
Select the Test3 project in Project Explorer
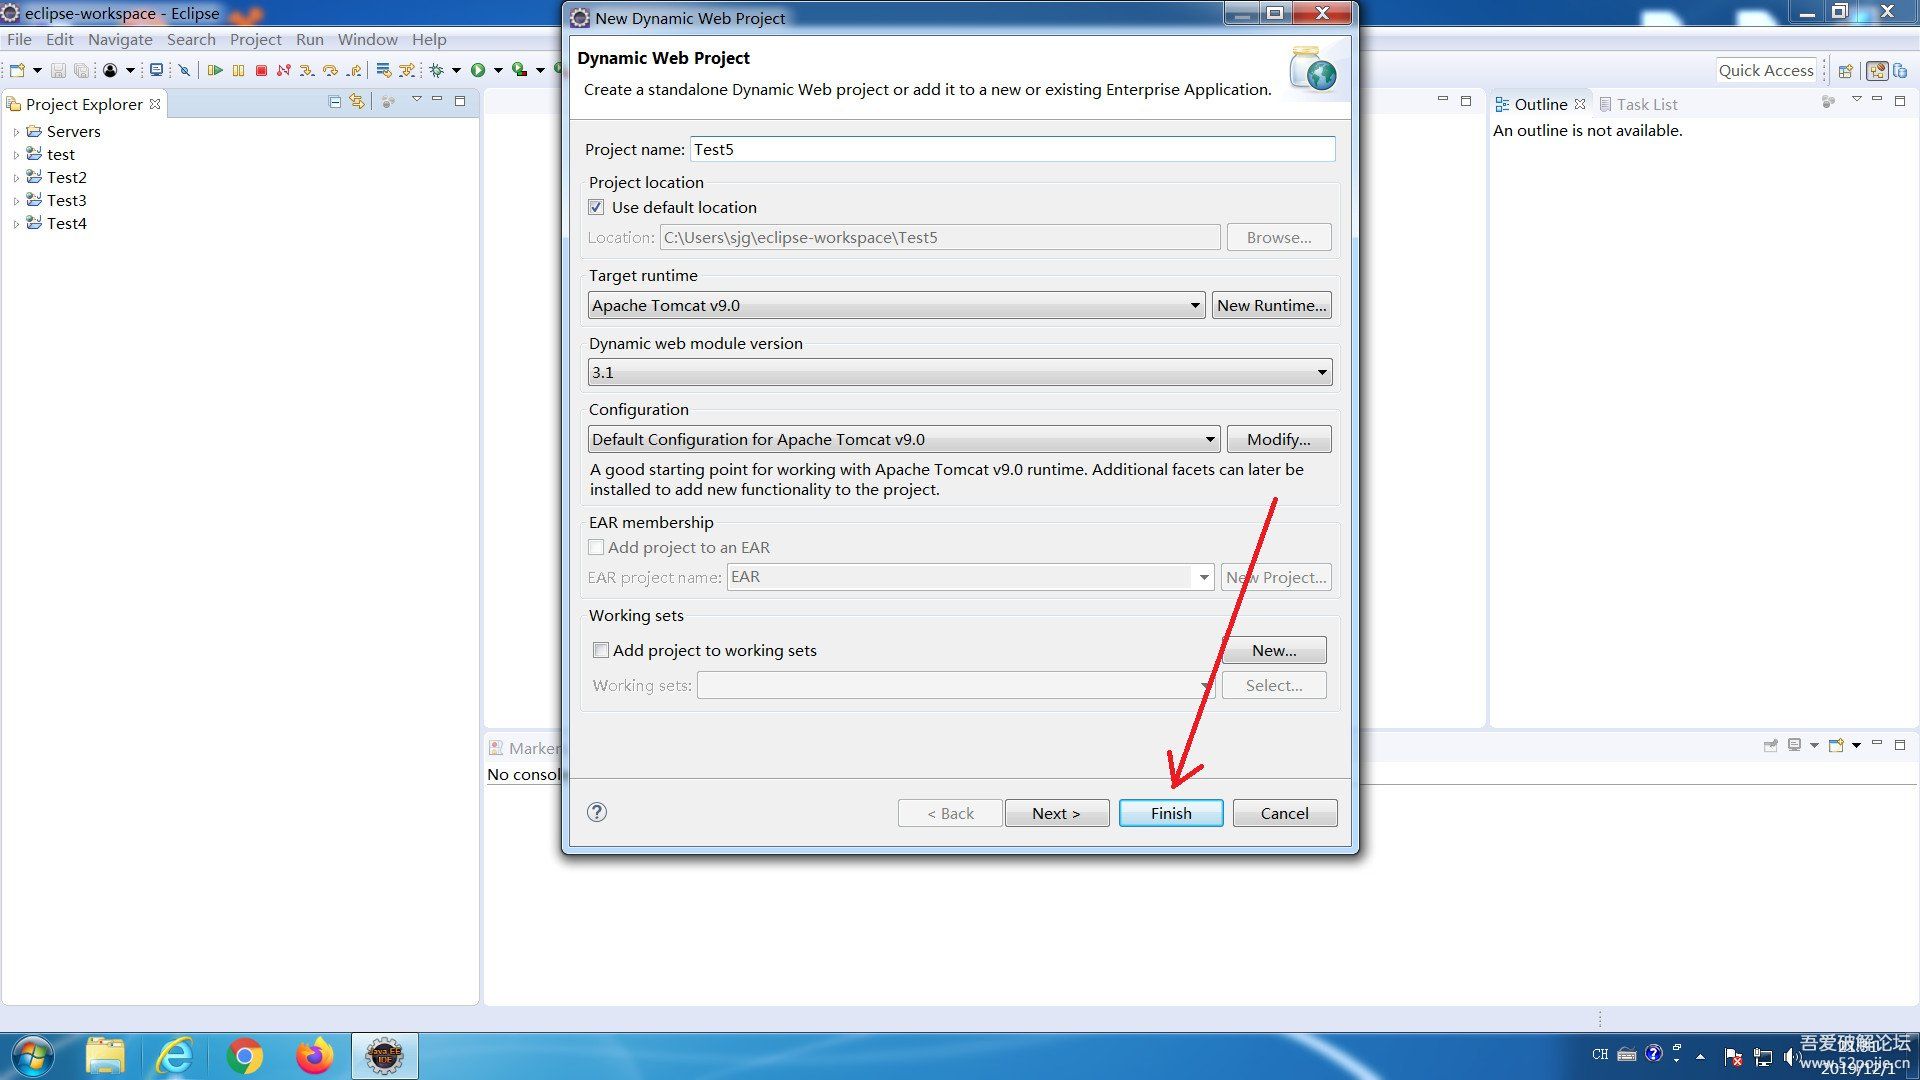[66, 200]
